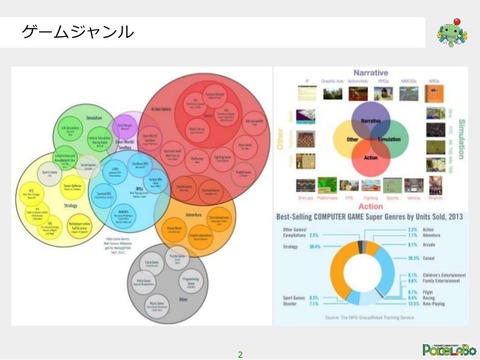Click the Role-Playing 12.3% label

click(426, 304)
